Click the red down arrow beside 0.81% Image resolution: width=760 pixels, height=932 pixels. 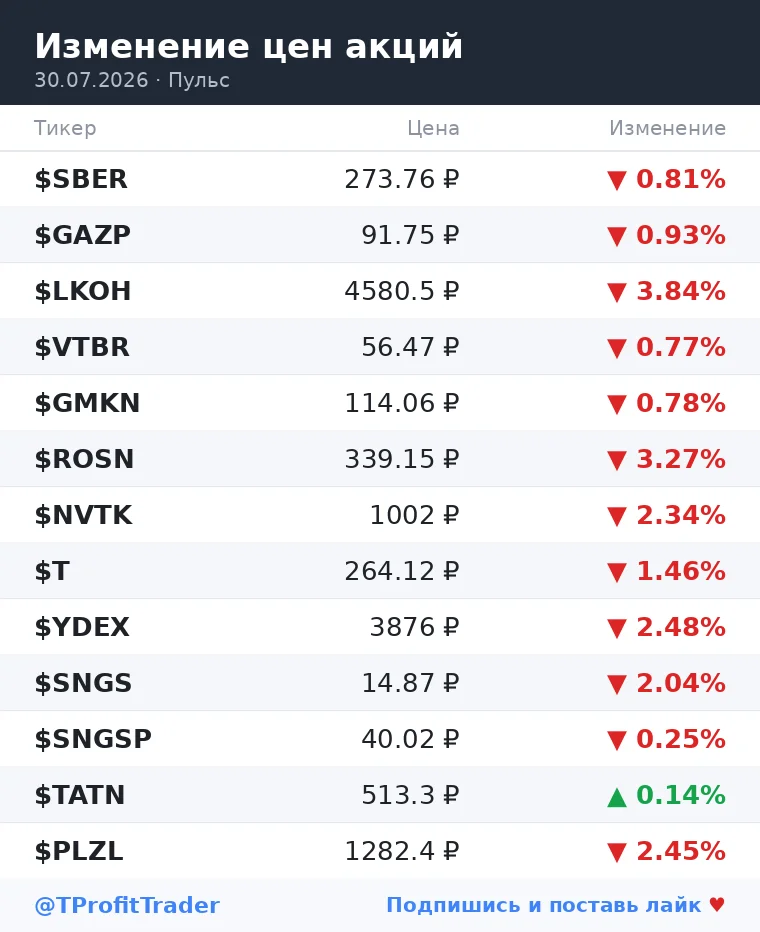(x=617, y=180)
